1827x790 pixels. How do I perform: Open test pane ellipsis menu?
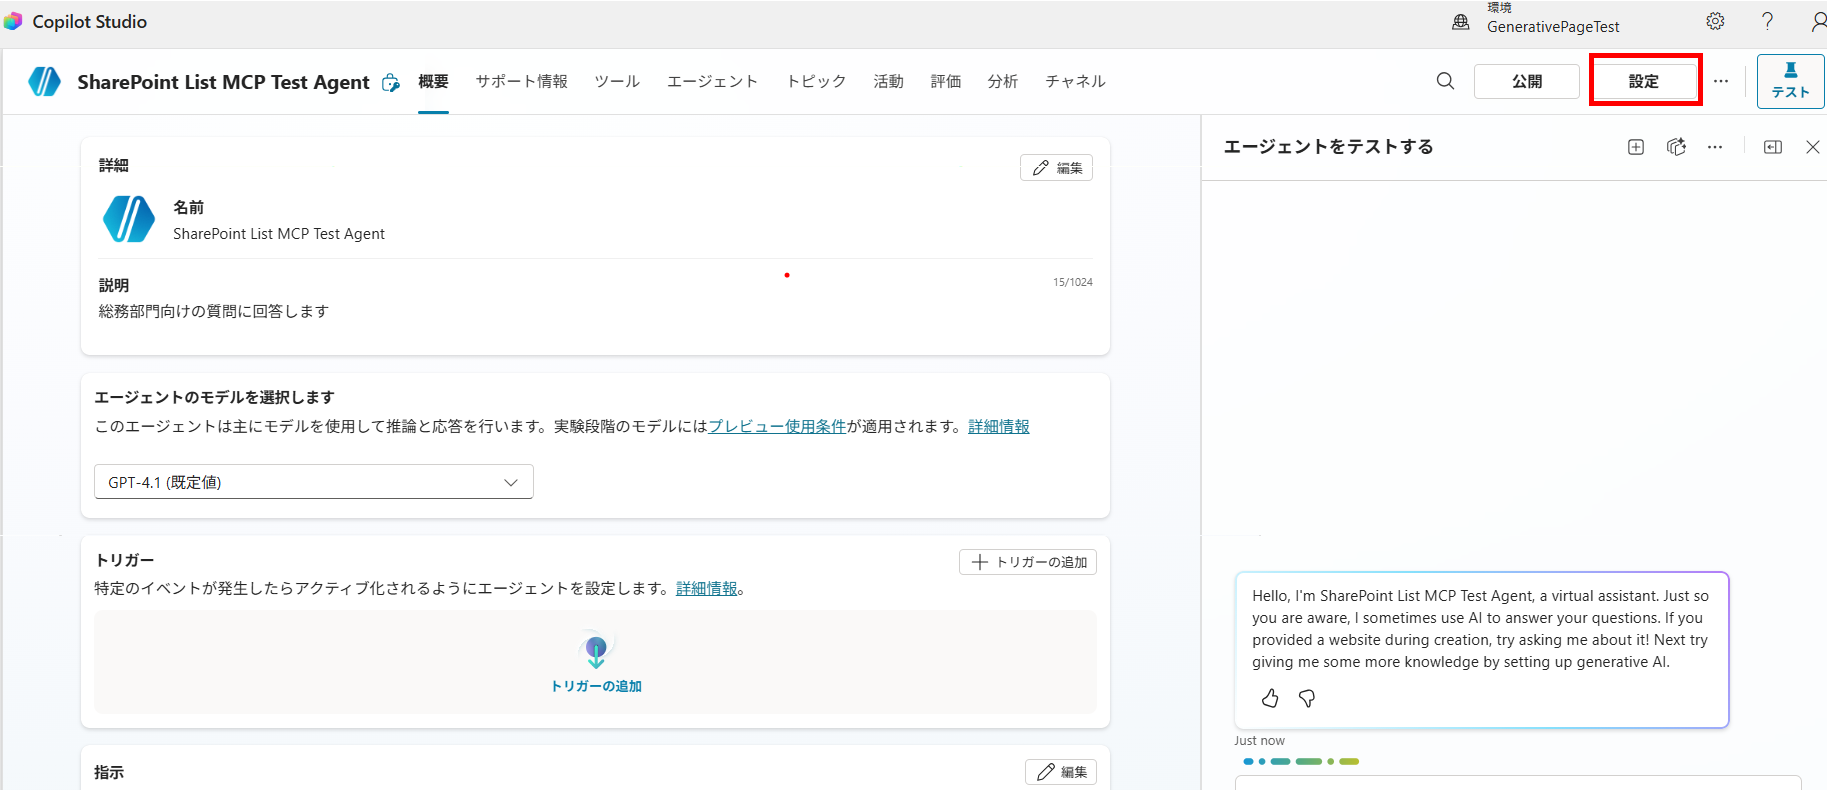(1715, 147)
